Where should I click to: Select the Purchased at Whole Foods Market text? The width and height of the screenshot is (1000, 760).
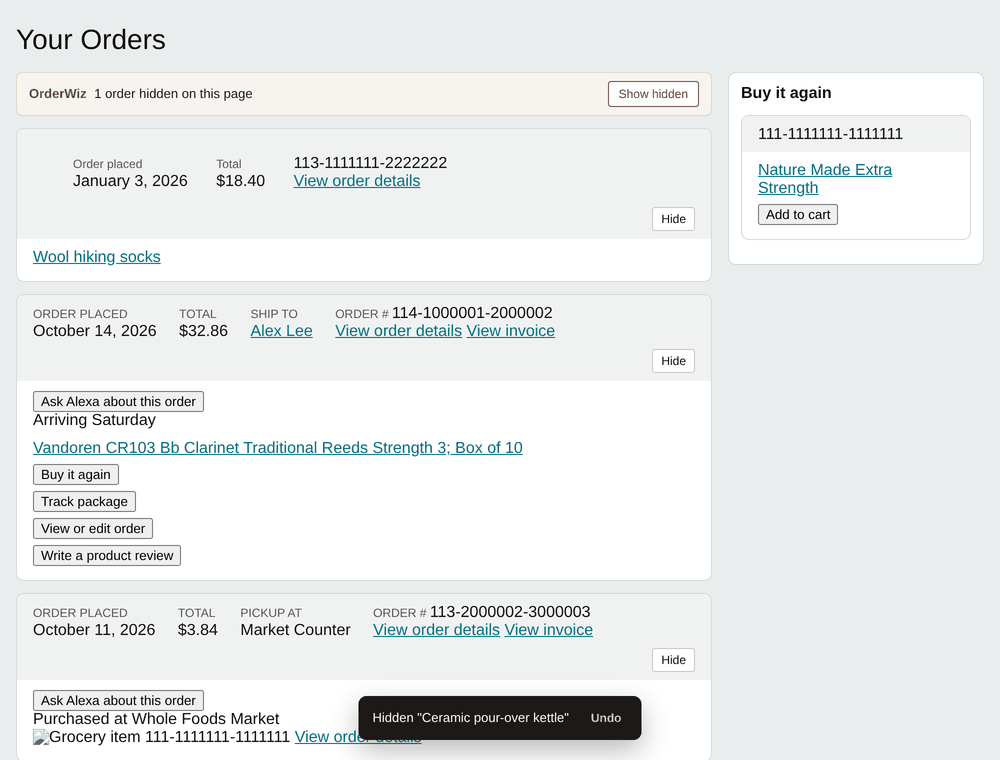pyautogui.click(x=156, y=719)
